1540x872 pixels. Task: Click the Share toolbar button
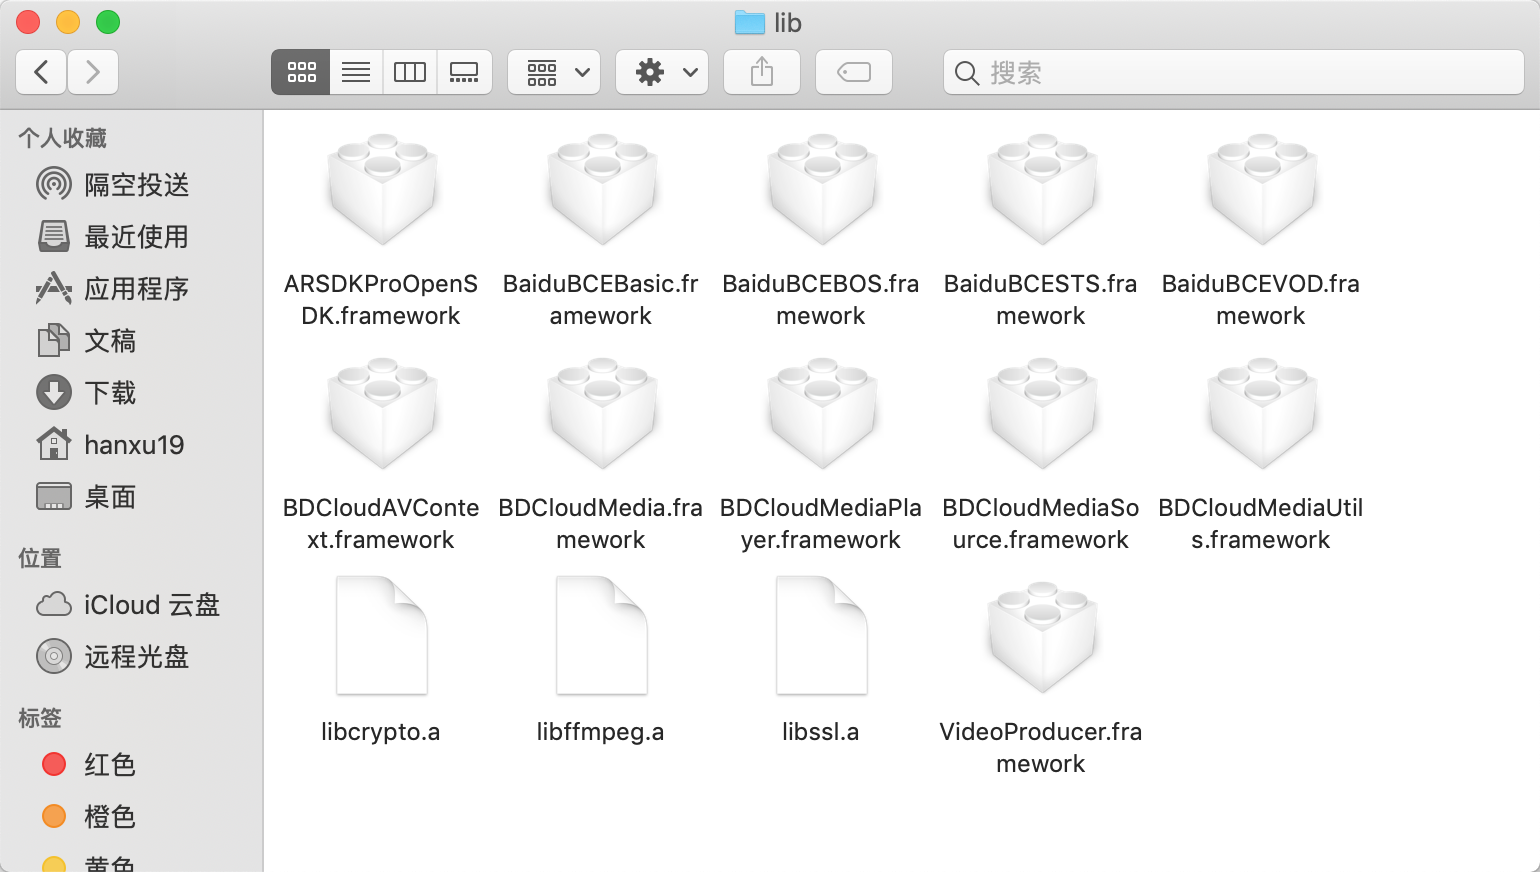tap(762, 72)
